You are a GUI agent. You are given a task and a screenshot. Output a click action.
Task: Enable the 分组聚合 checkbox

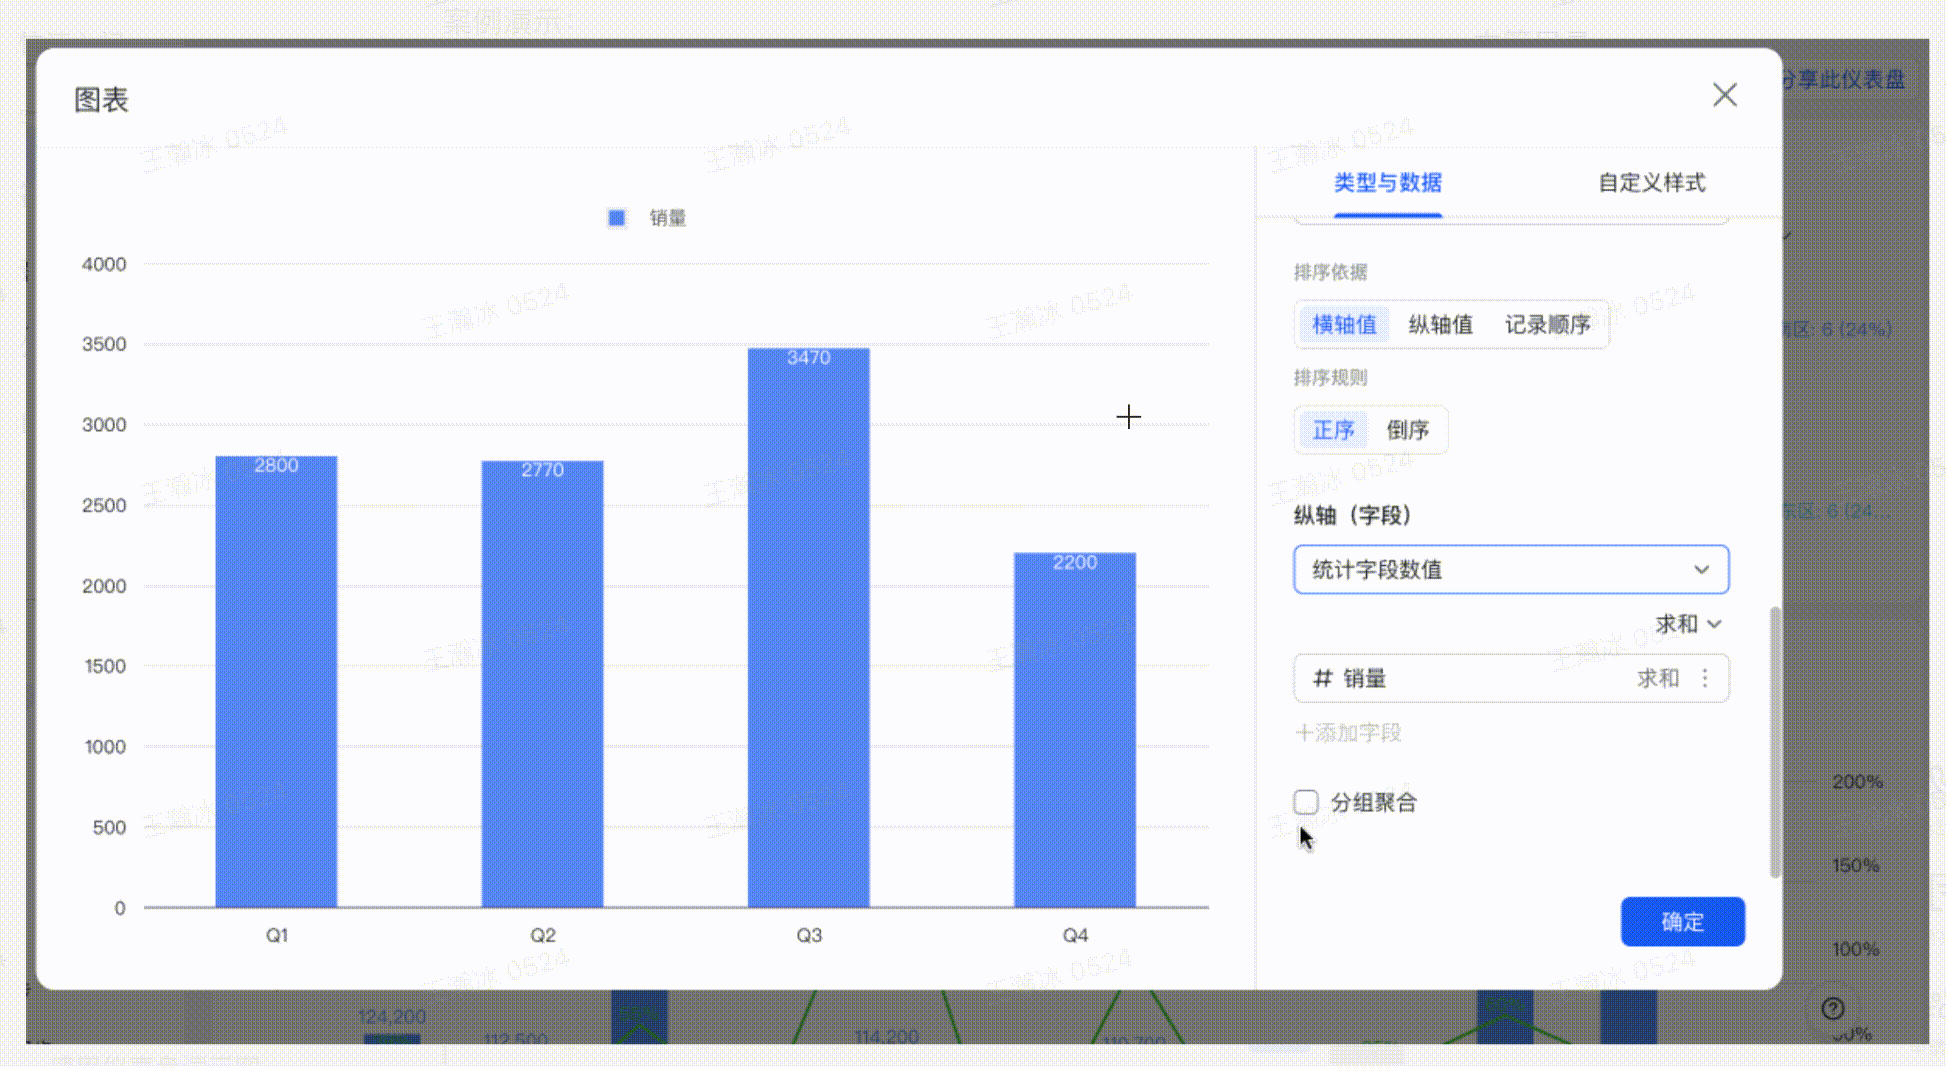(1305, 802)
